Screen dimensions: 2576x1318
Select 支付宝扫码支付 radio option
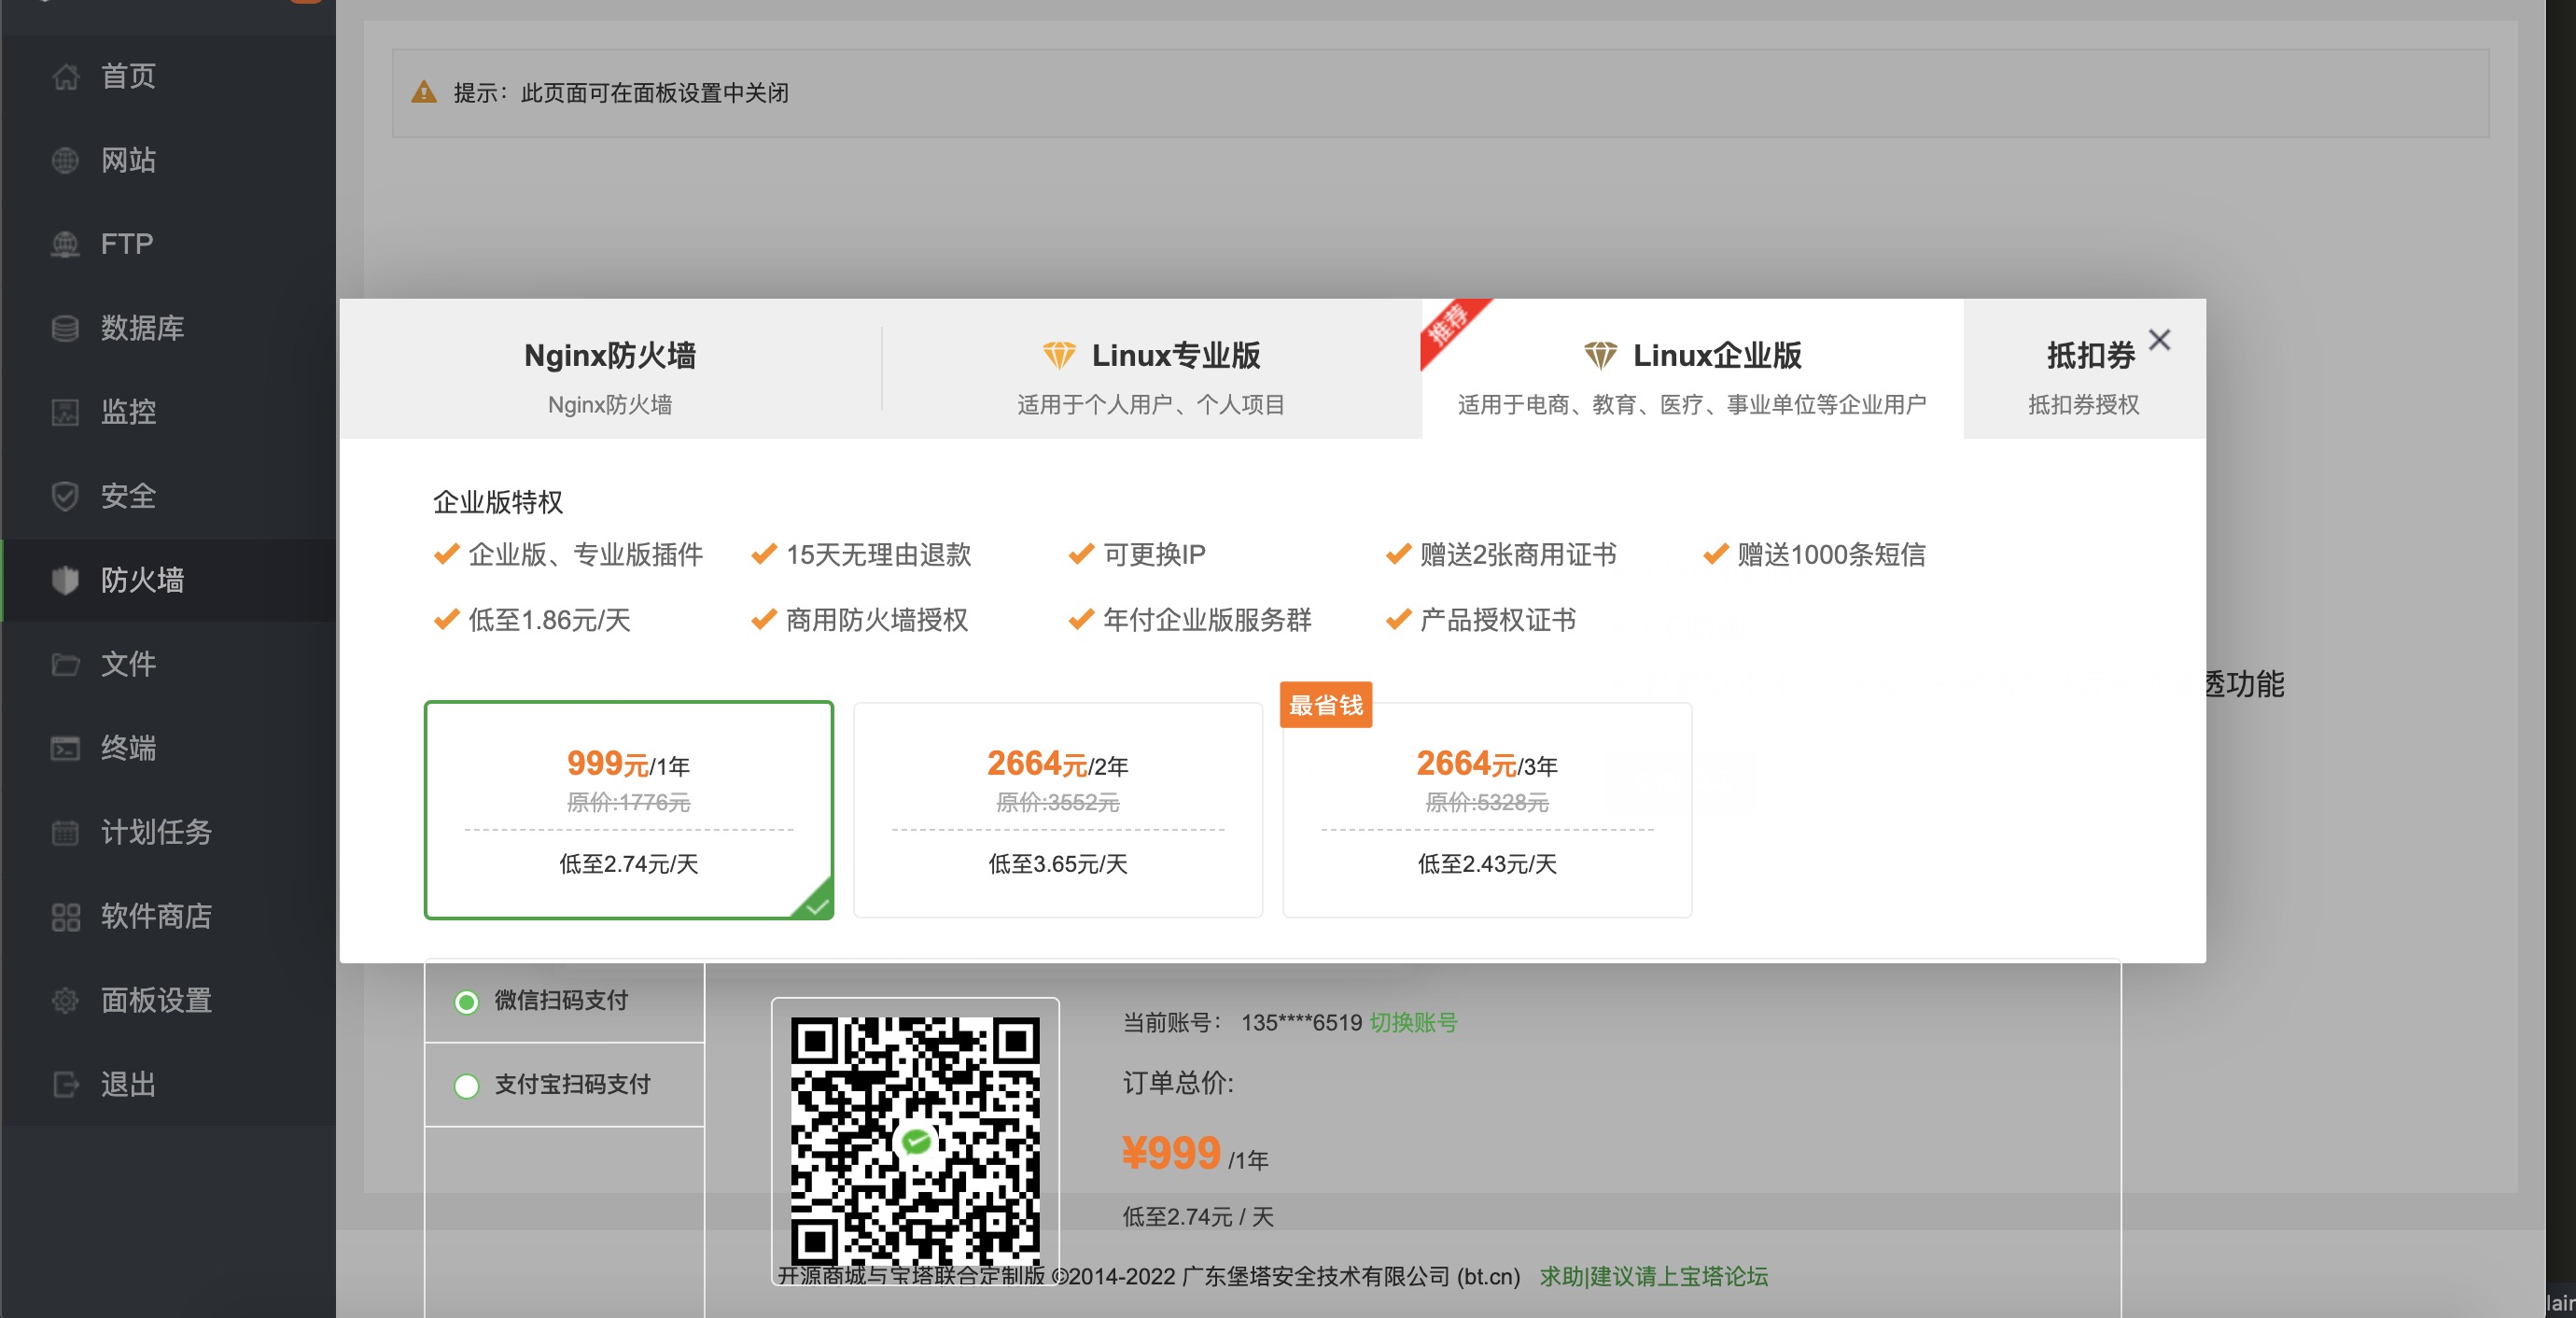[466, 1085]
